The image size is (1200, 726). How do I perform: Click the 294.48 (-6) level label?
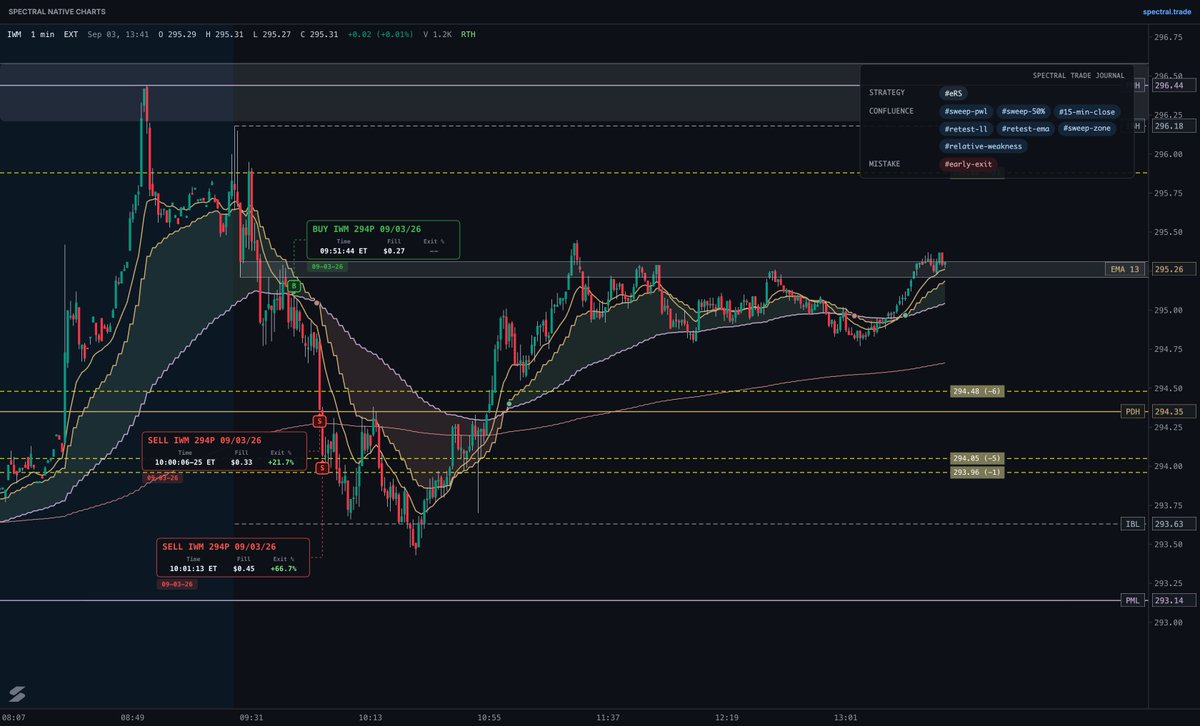click(977, 391)
